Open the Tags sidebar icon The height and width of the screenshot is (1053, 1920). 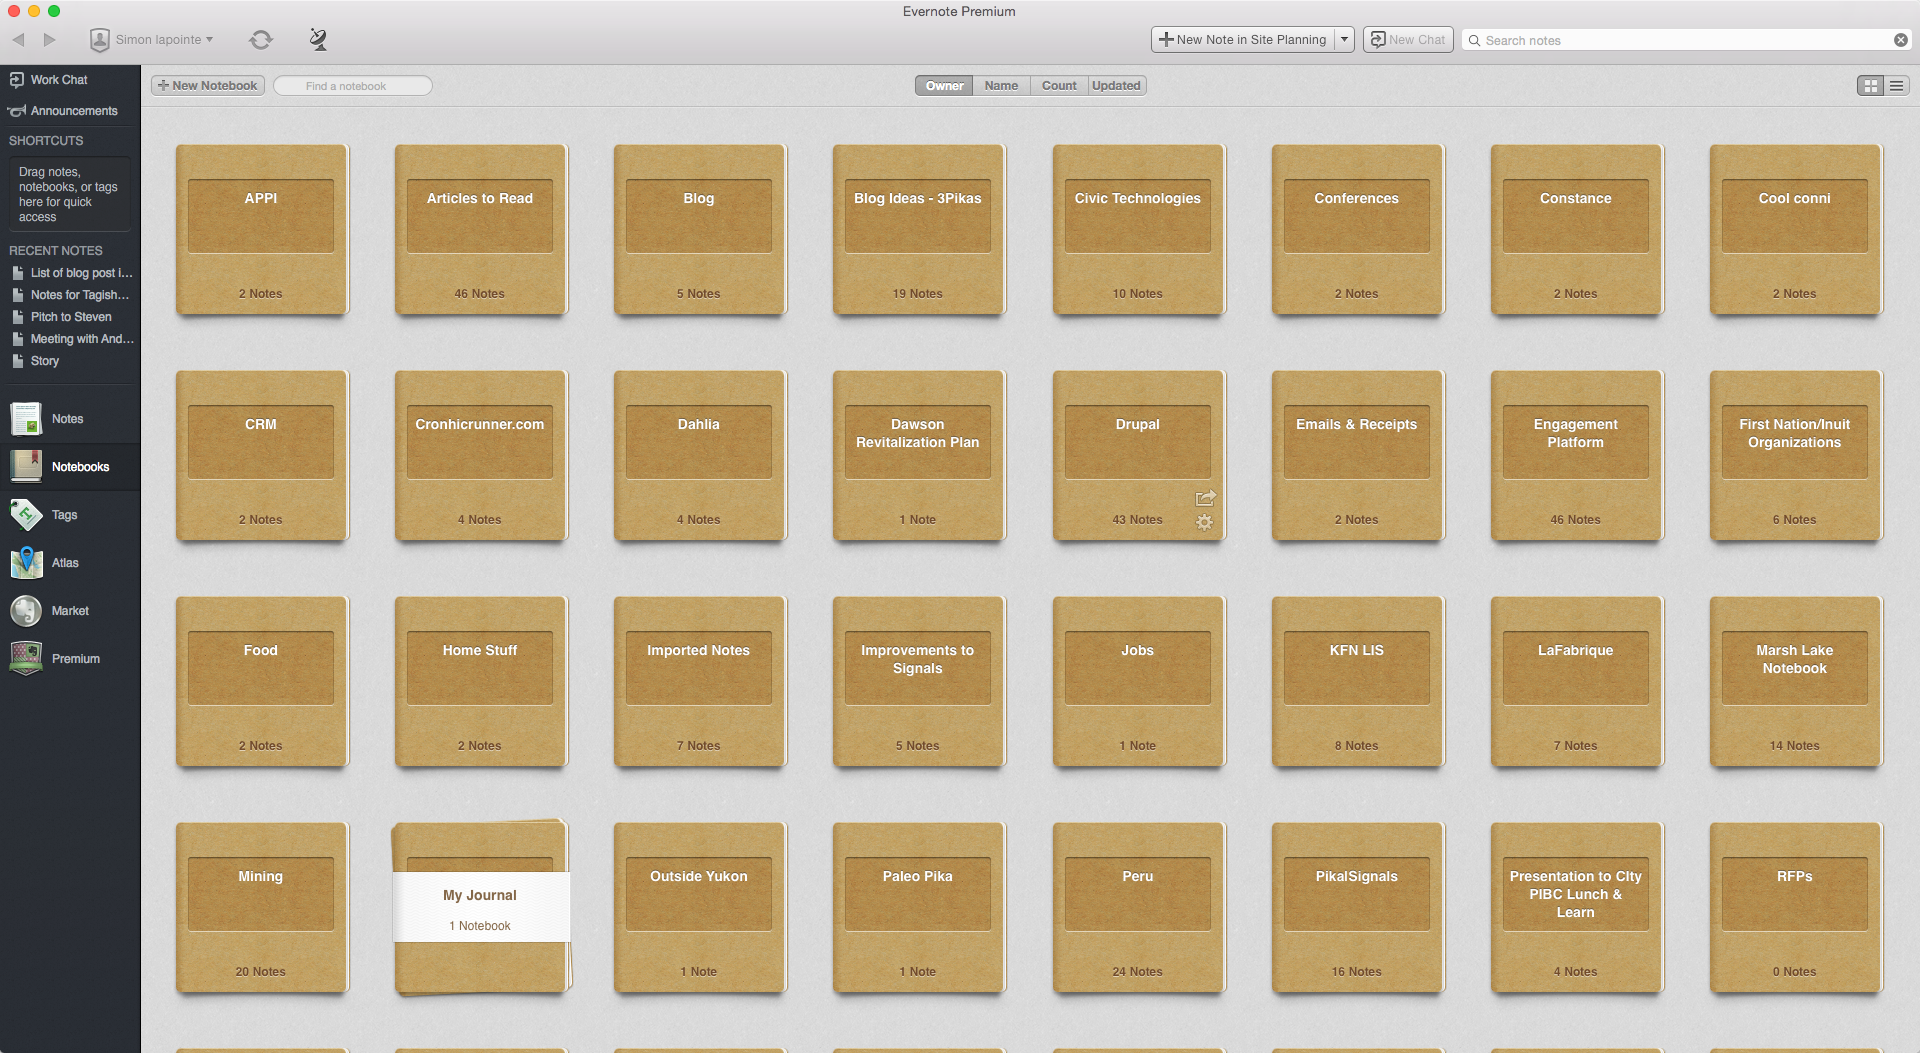(26, 515)
